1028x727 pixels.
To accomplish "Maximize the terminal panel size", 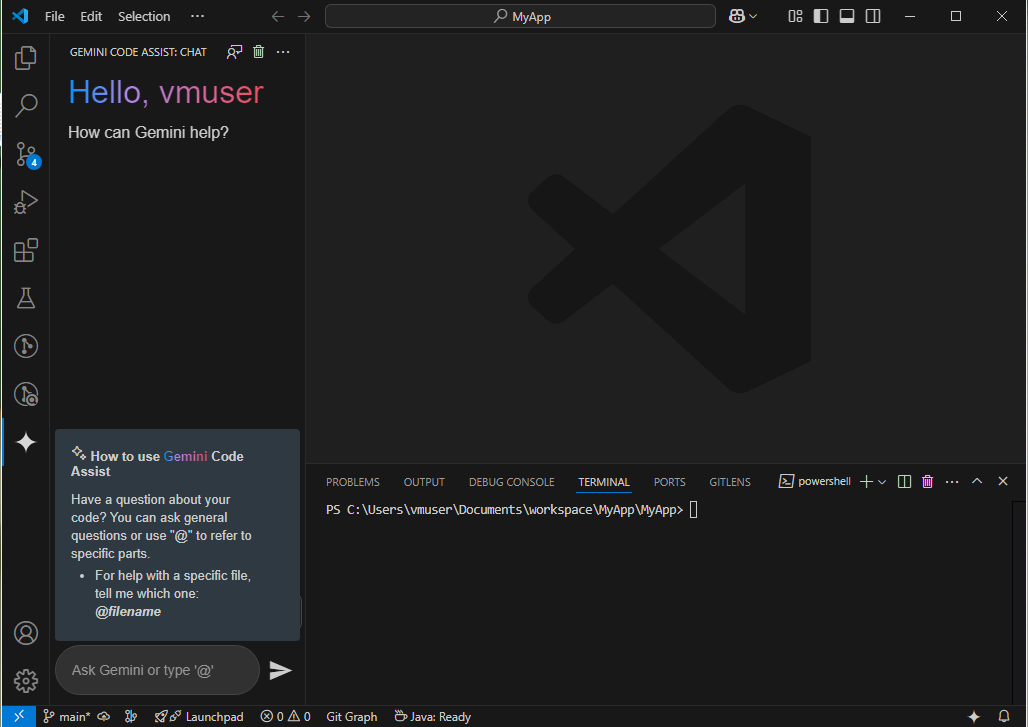I will [x=977, y=481].
